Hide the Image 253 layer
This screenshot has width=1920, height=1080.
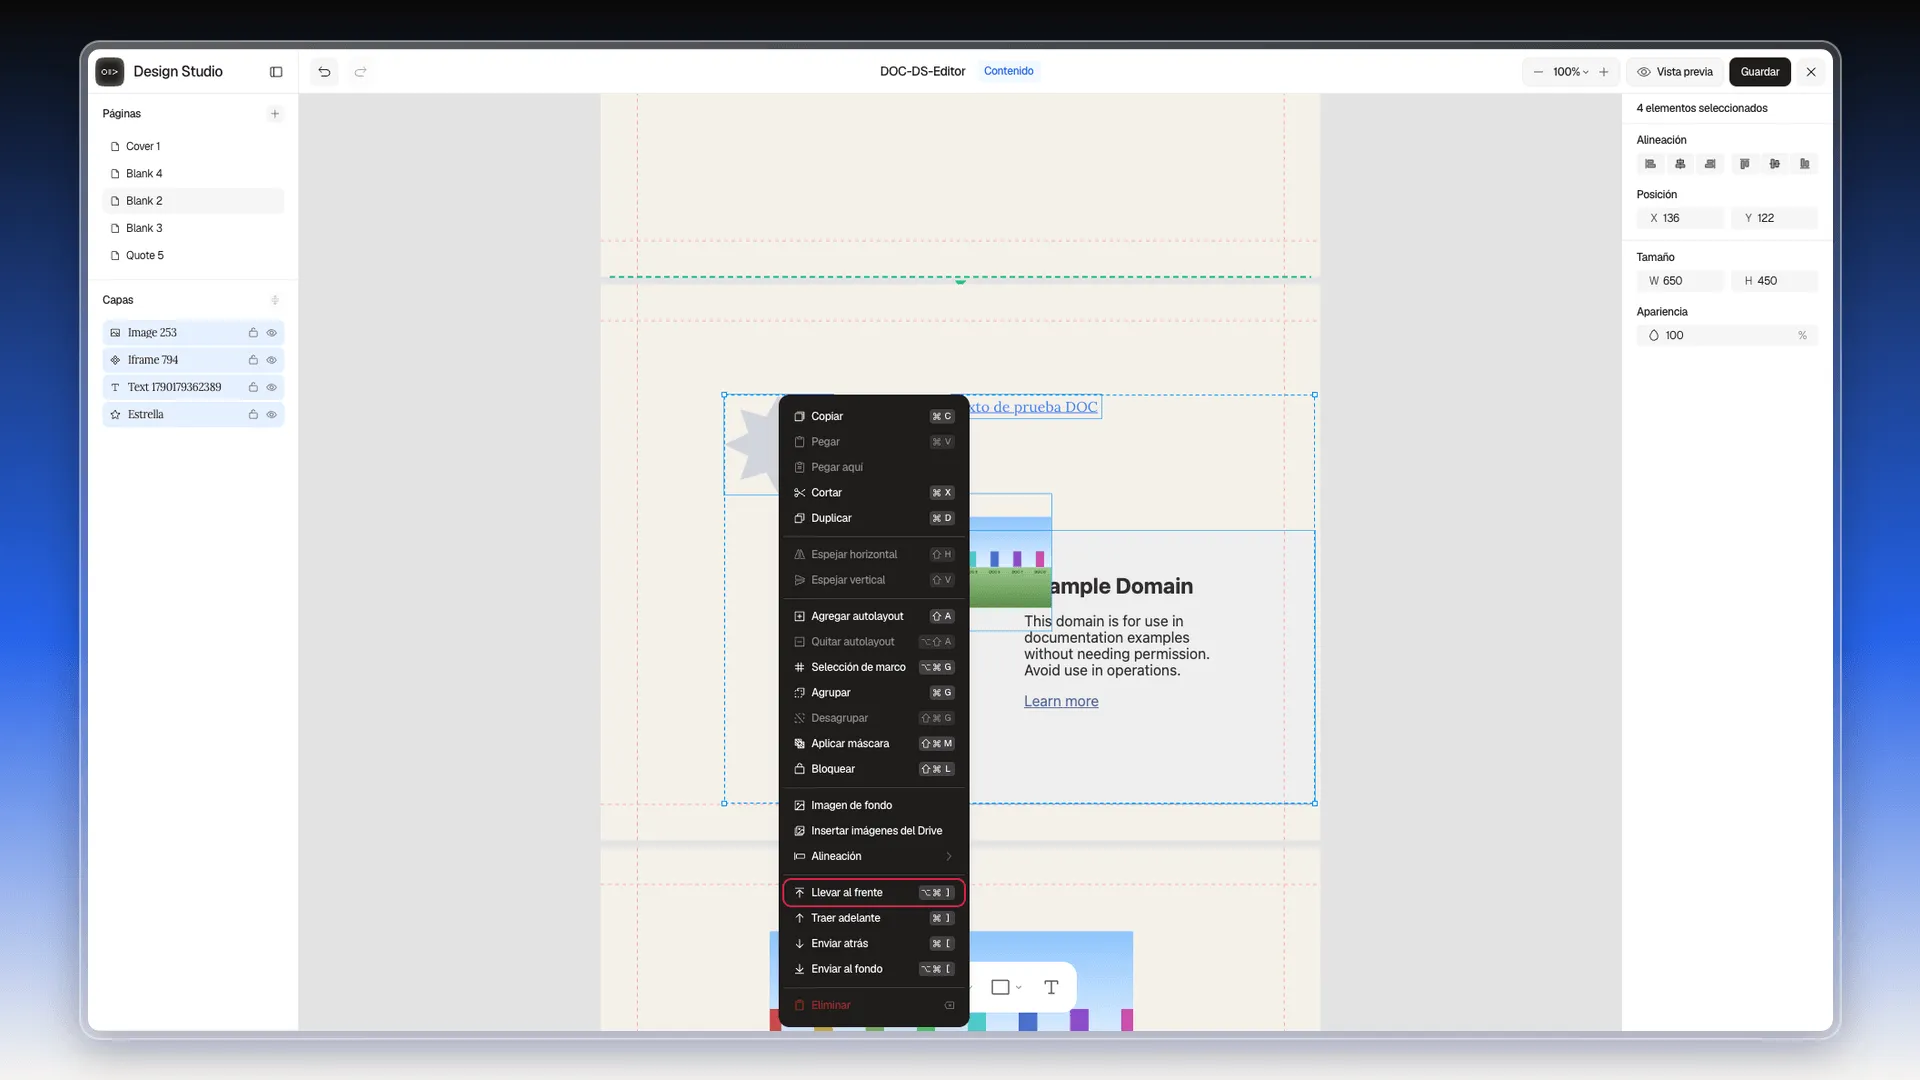click(271, 333)
